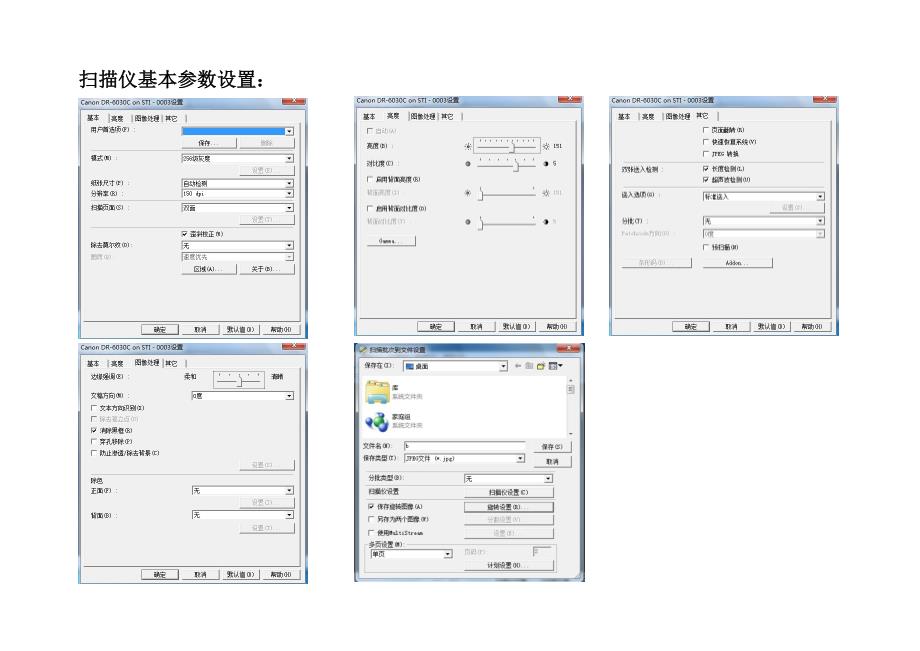
Task: Click the bright sun icon beside 亮度 slider
Action: coord(545,146)
